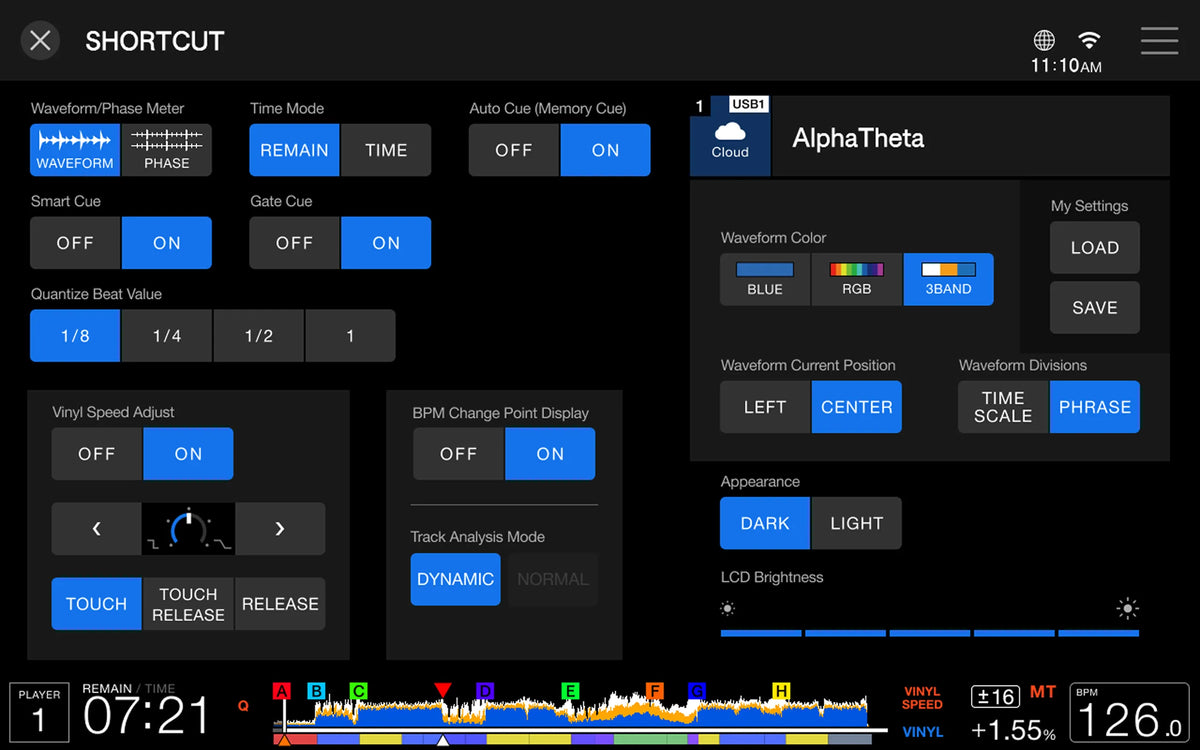Viewport: 1200px width, 750px height.
Task: Select the WAVEFORM display mode
Action: 75,150
